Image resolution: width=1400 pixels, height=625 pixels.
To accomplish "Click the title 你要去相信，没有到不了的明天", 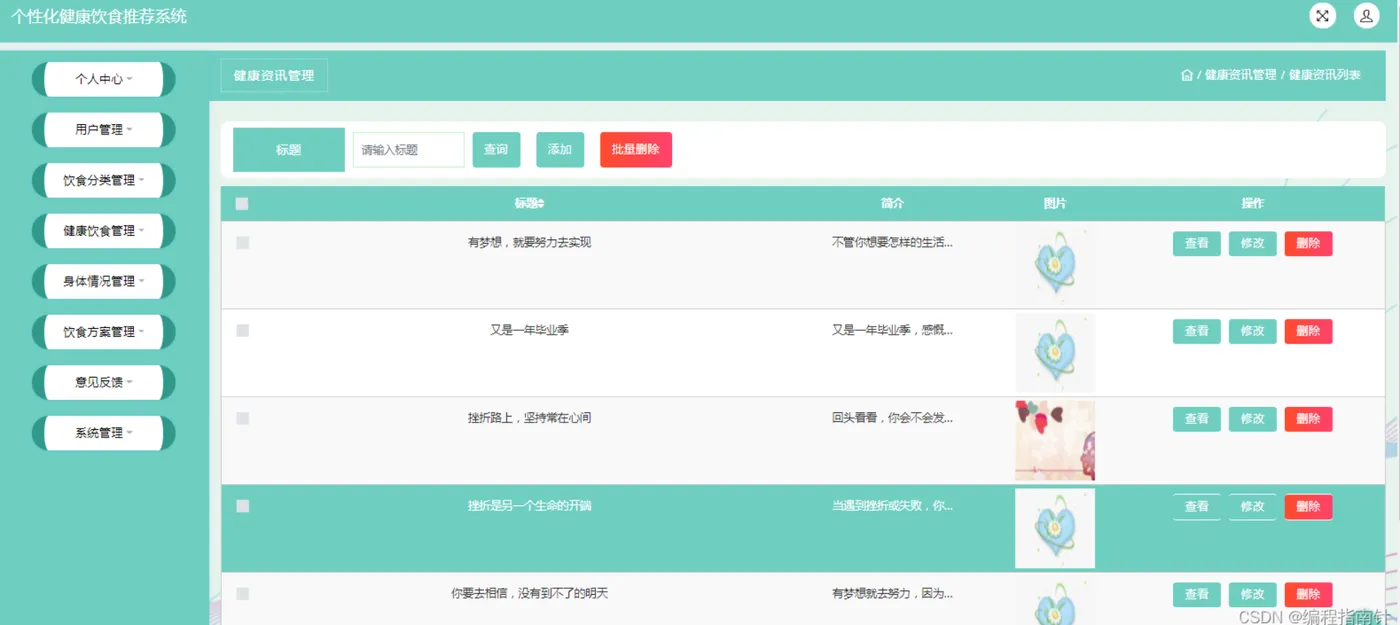I will [x=529, y=594].
